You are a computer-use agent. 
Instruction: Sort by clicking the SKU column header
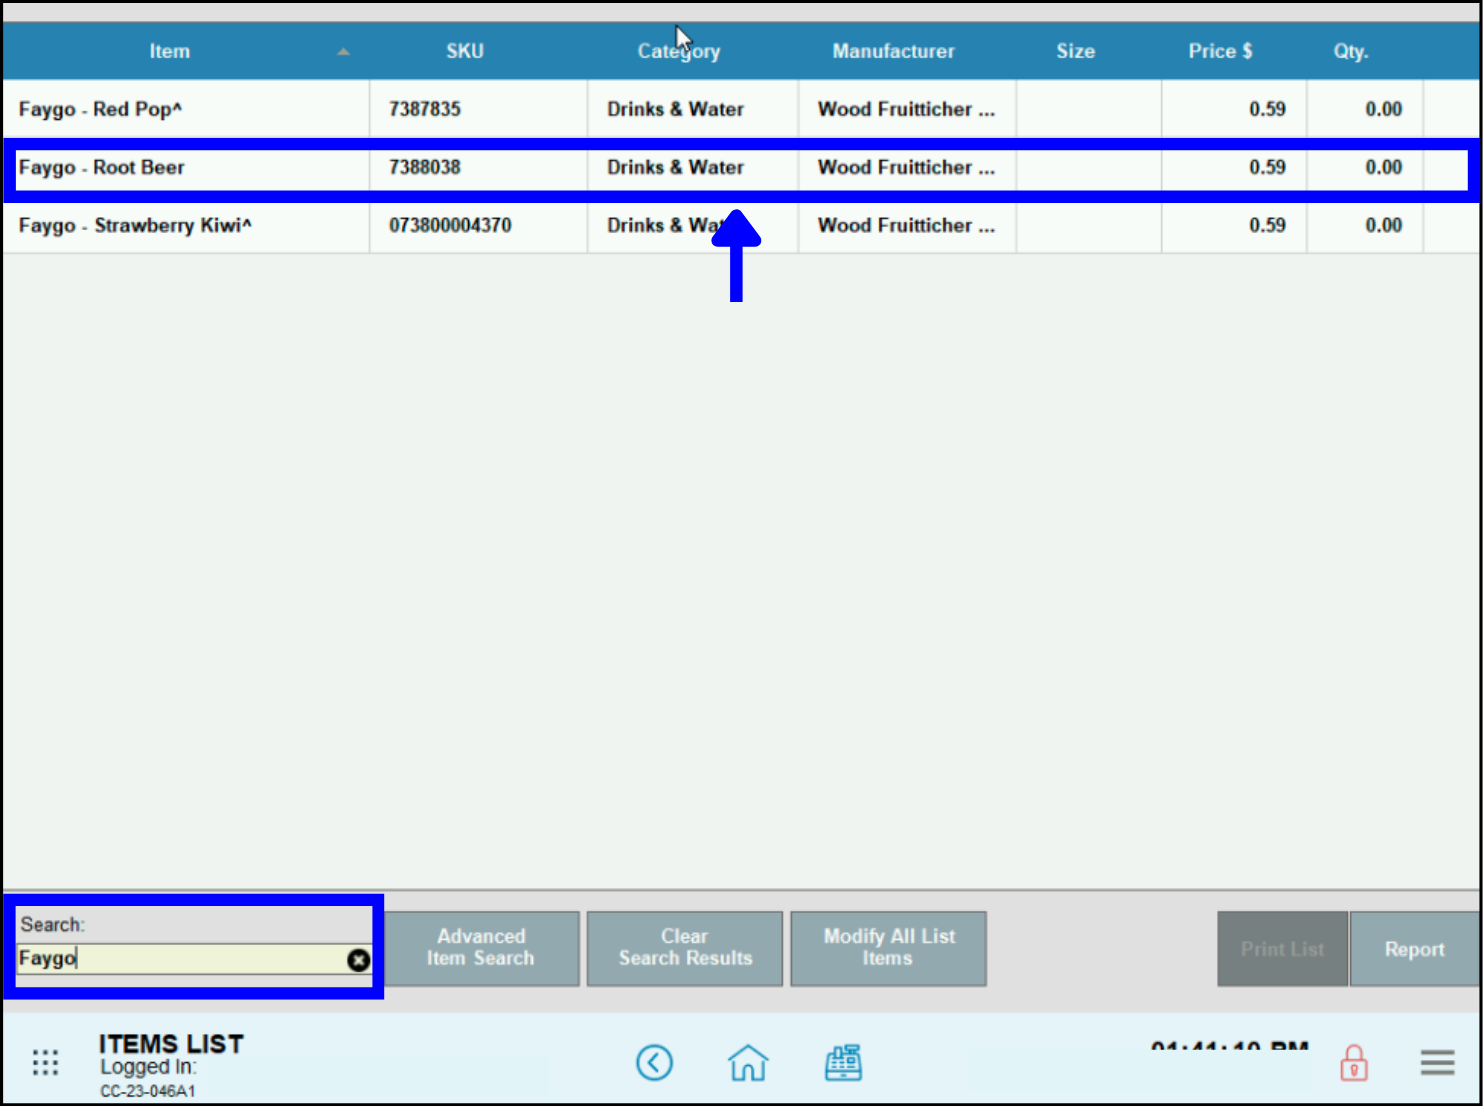pos(464,50)
